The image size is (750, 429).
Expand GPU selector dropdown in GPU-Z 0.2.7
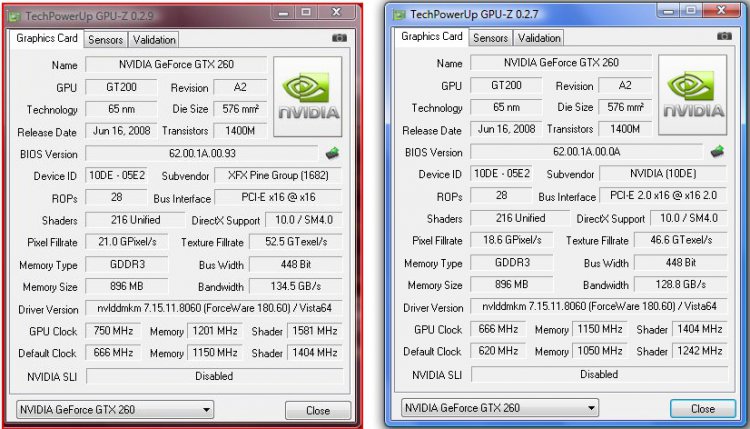click(x=591, y=408)
